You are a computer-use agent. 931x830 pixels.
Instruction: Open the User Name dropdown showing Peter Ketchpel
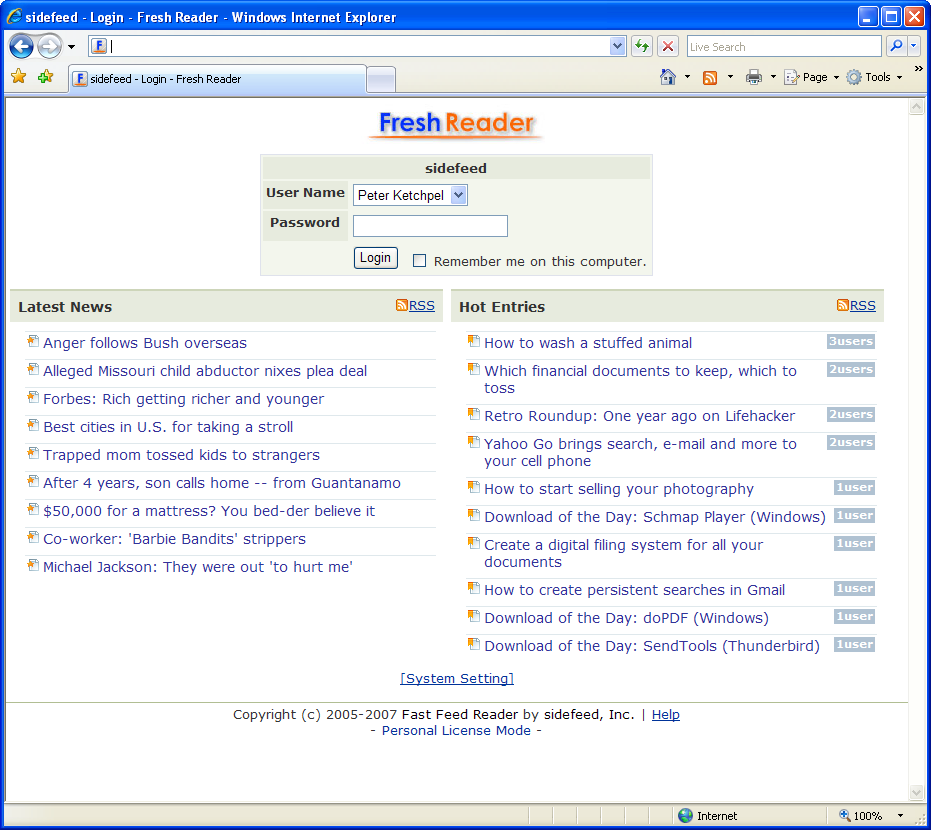click(x=410, y=195)
